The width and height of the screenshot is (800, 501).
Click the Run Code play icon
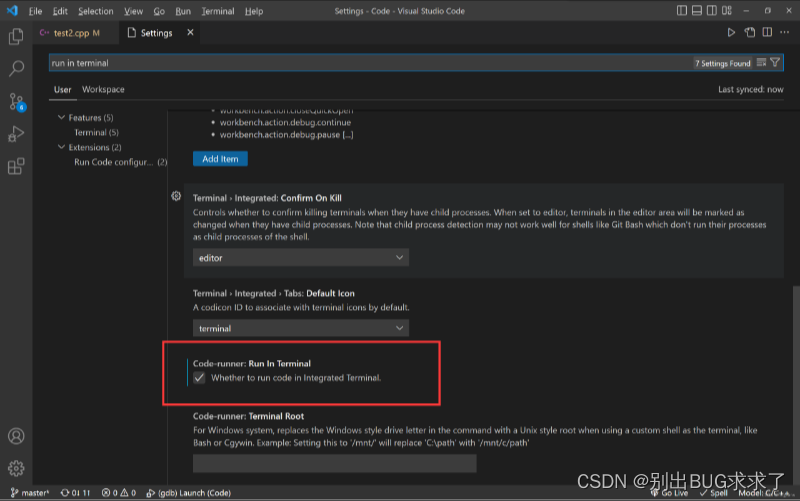pyautogui.click(x=731, y=33)
